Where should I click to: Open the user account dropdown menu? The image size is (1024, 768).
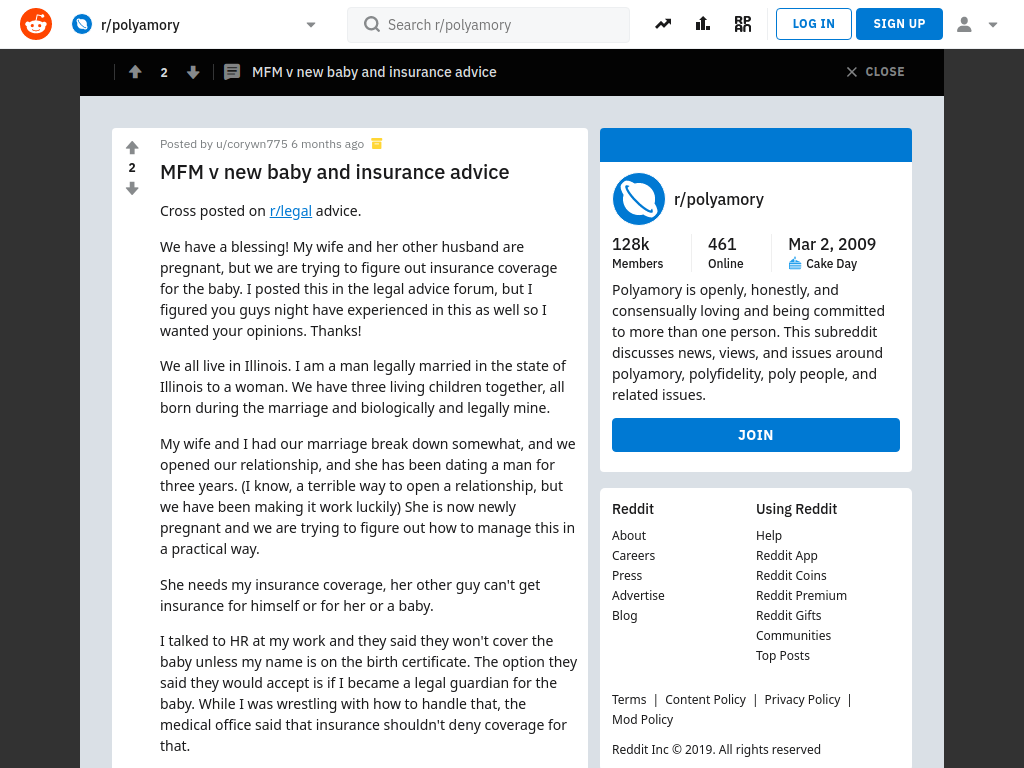[x=977, y=24]
